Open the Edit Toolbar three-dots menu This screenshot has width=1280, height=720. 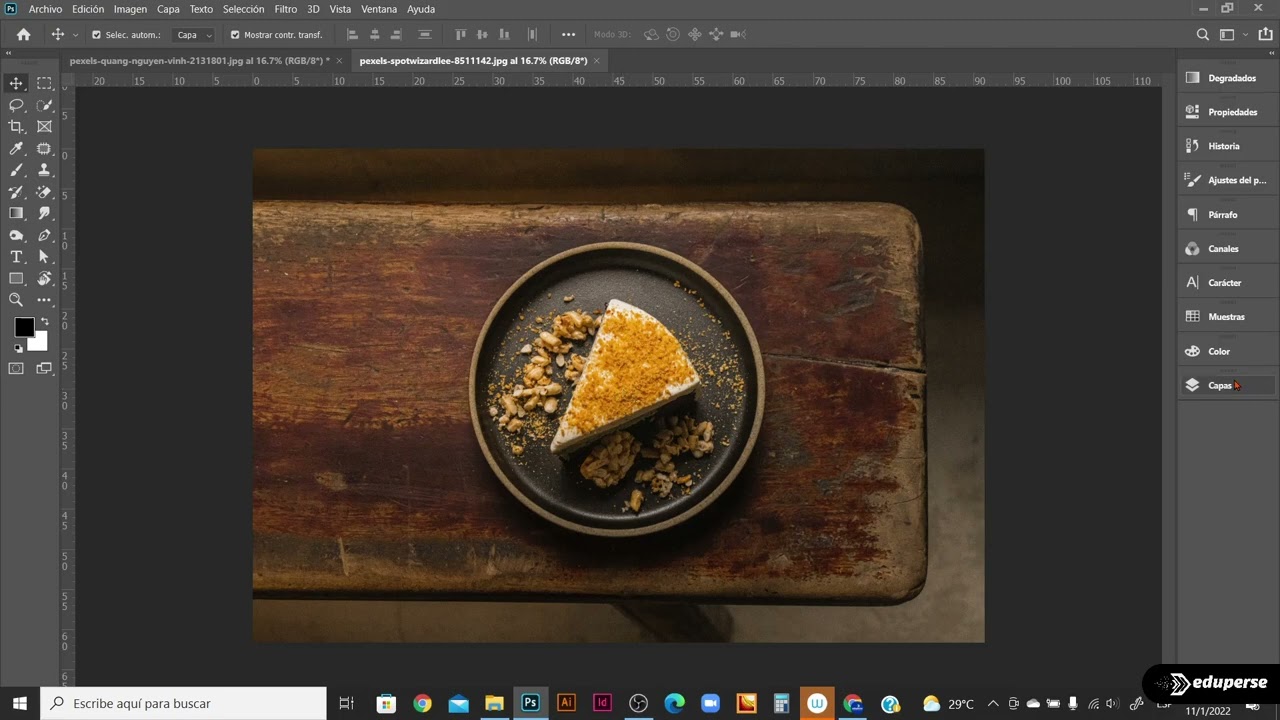tap(44, 300)
